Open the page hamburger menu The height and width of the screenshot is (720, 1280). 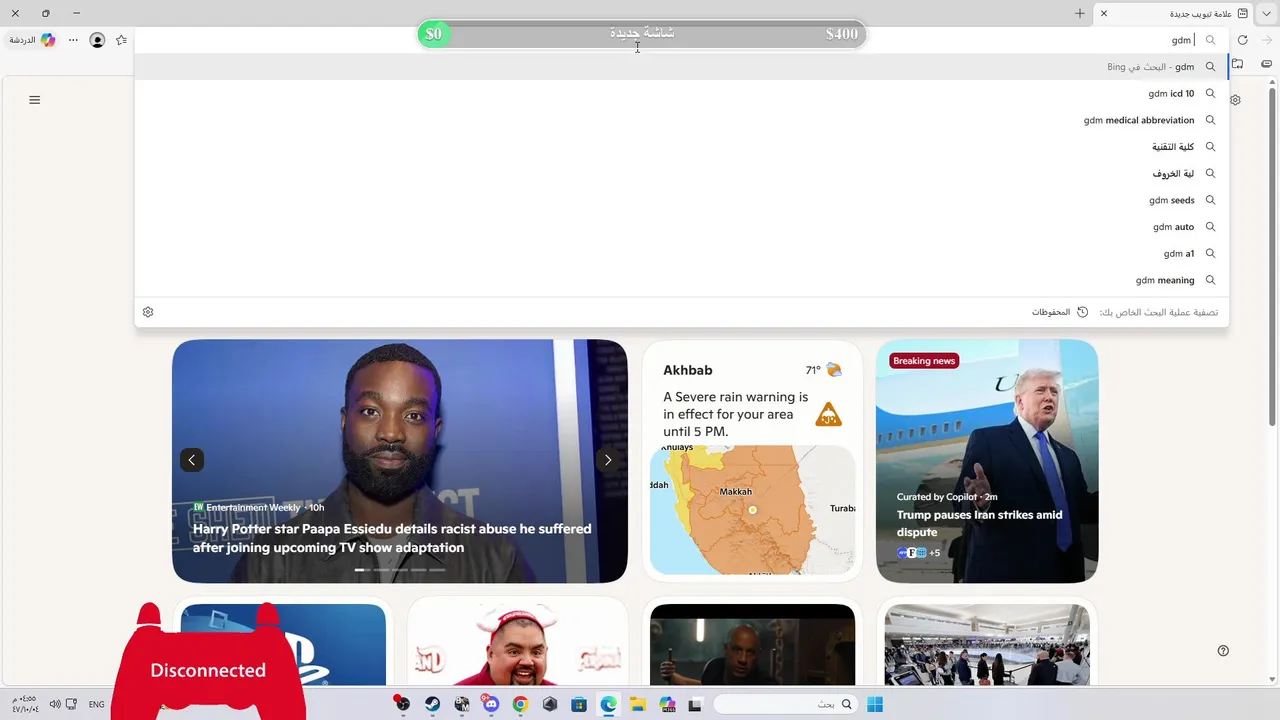tap(34, 100)
